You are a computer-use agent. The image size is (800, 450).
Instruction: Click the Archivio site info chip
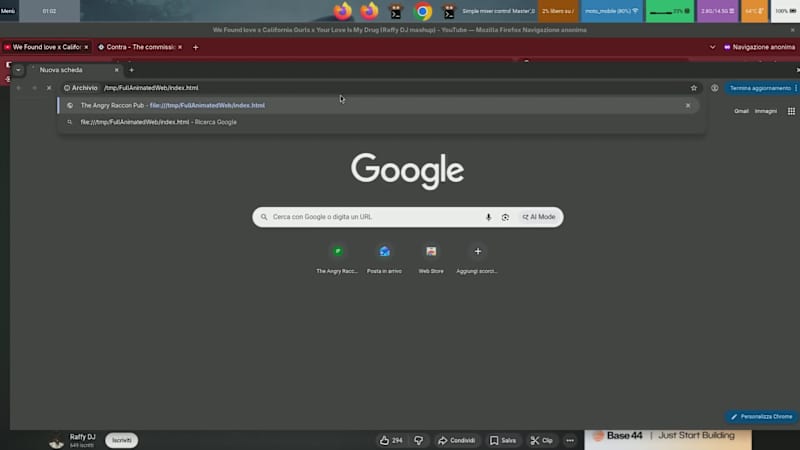pyautogui.click(x=81, y=88)
